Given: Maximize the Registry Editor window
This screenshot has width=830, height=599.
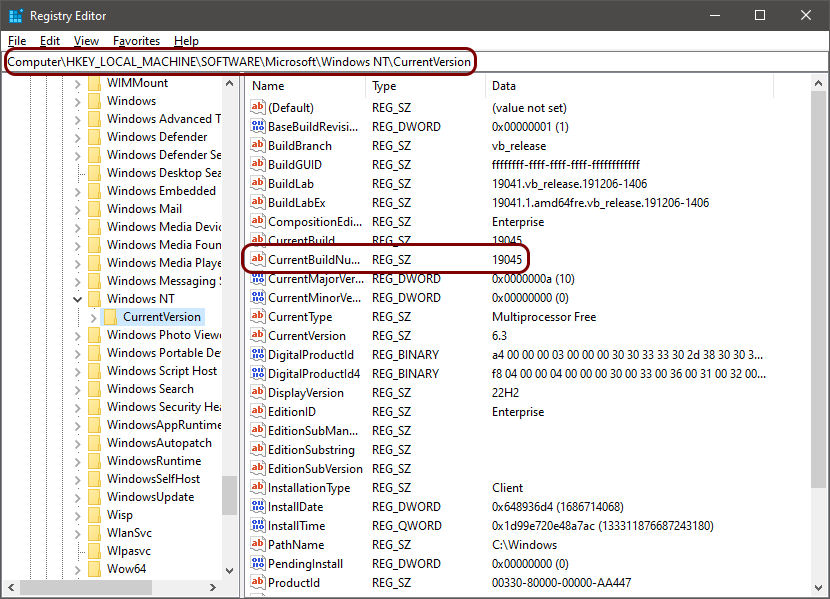Looking at the screenshot, I should (x=760, y=15).
